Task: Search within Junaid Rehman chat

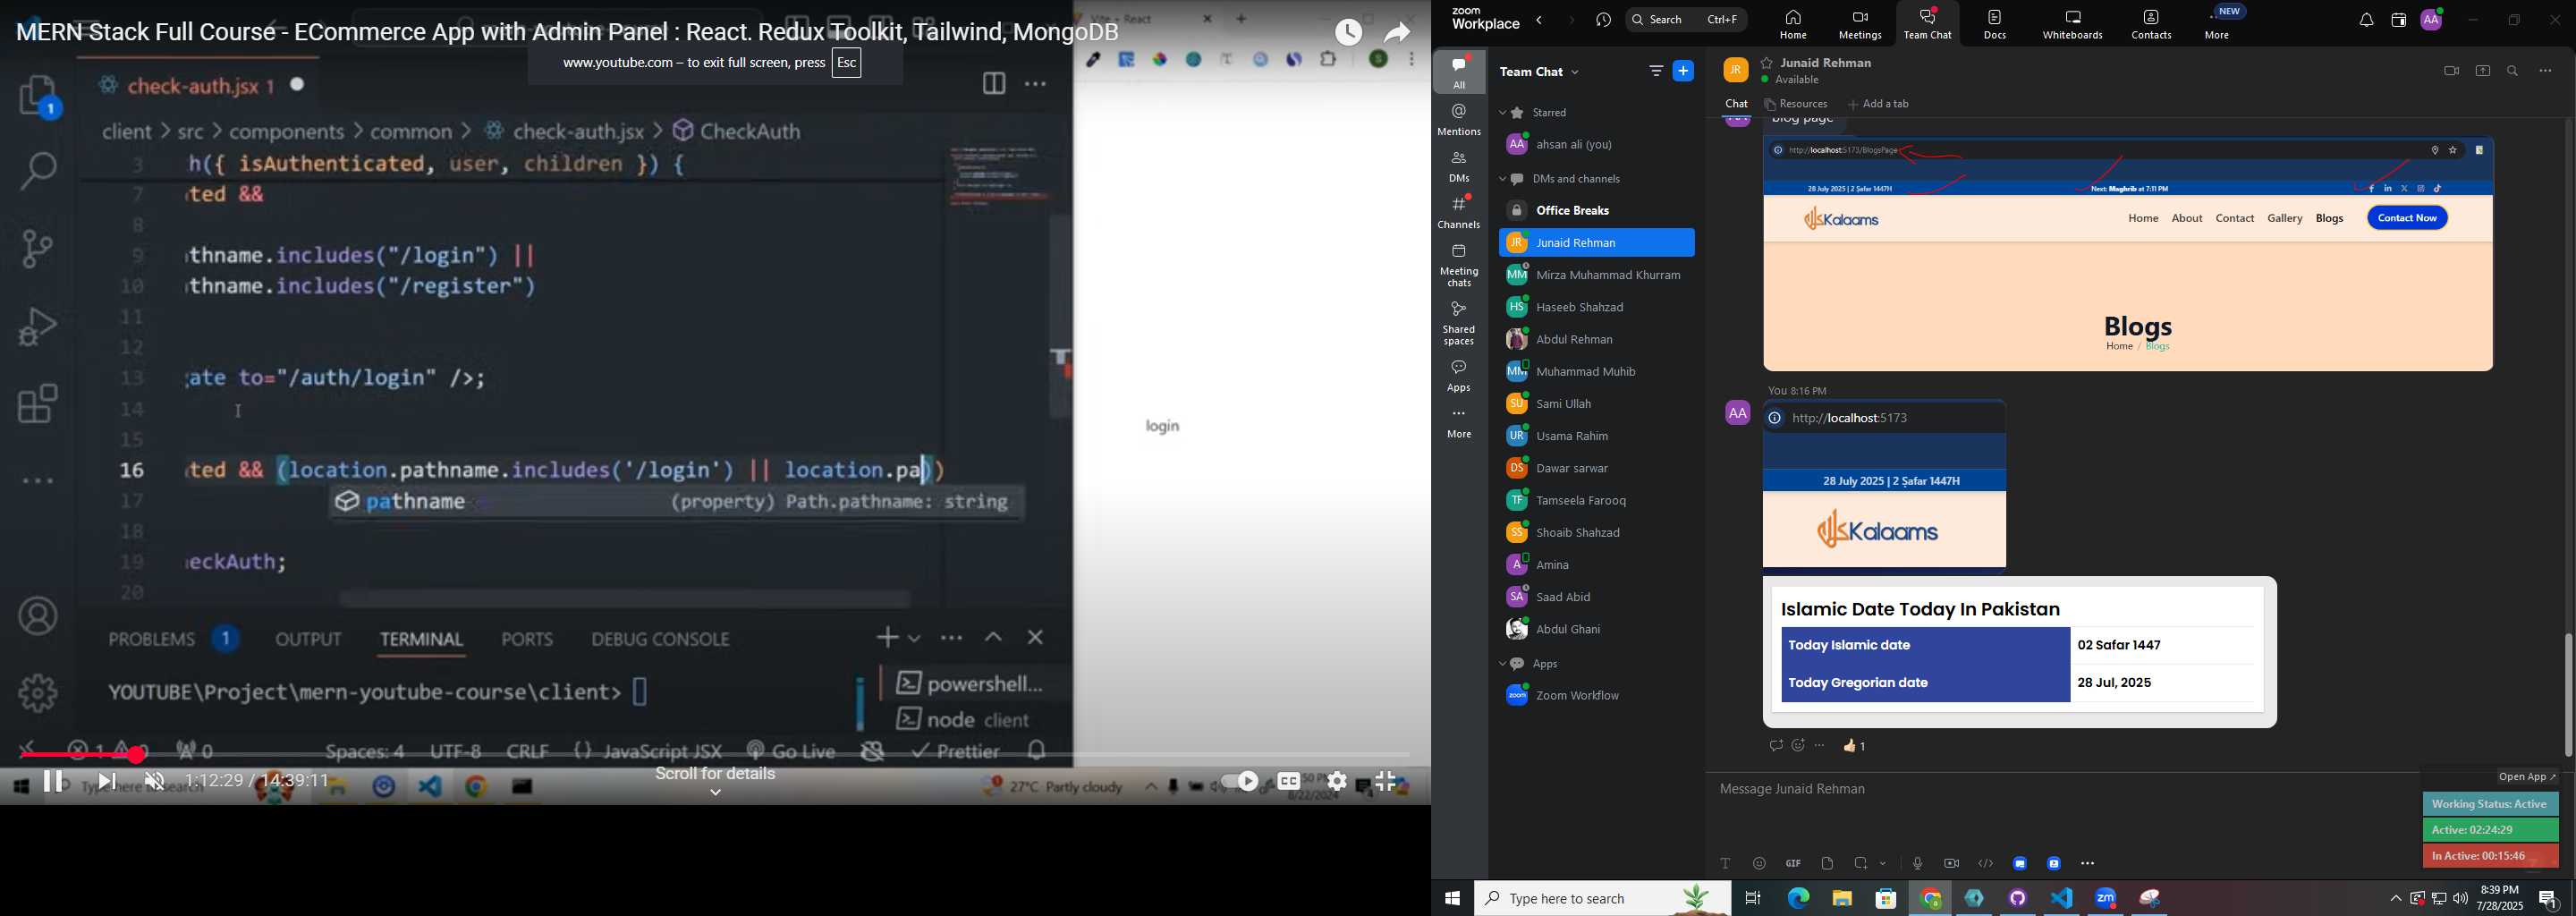Action: coord(2513,71)
